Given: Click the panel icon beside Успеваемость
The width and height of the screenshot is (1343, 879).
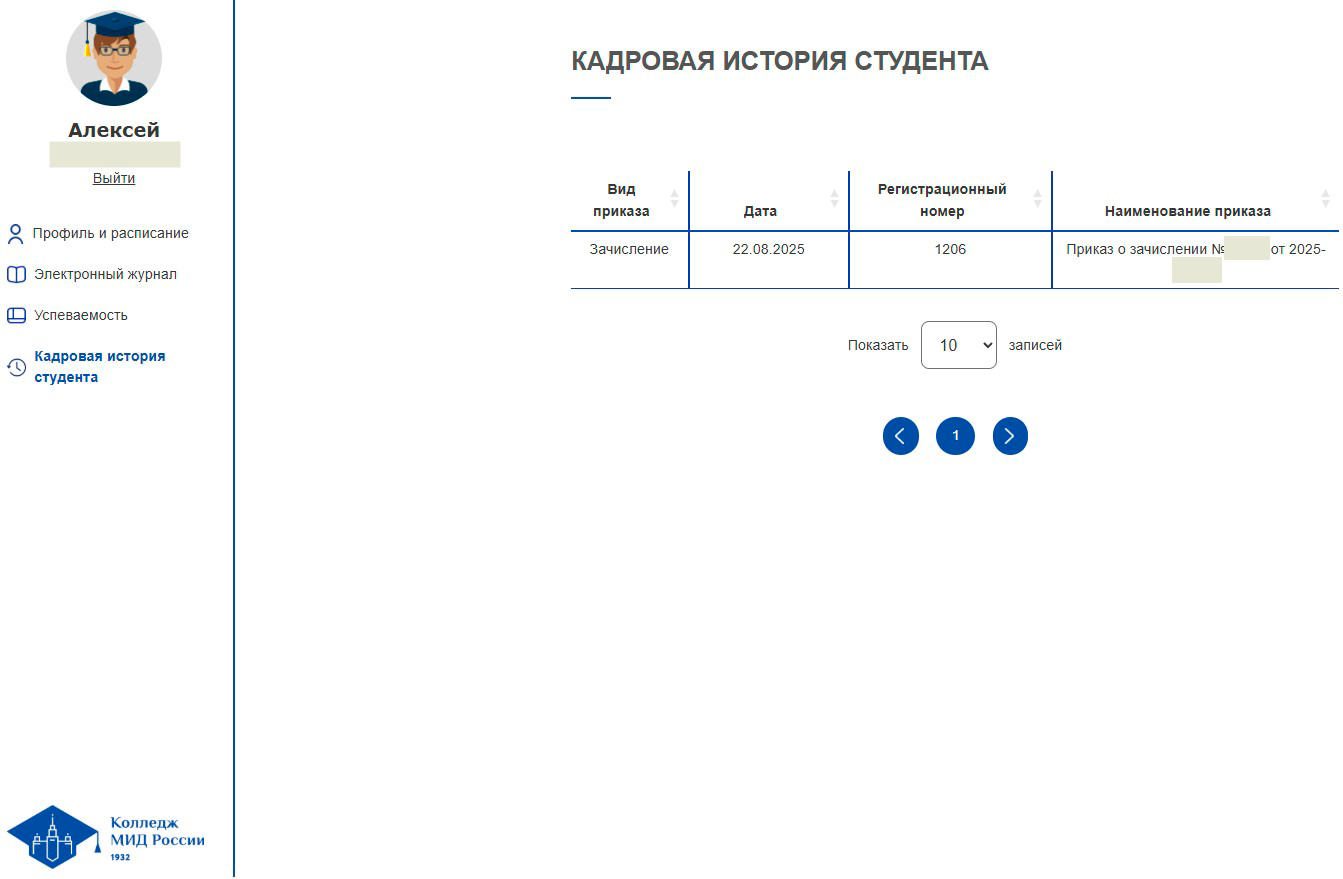Looking at the screenshot, I should [16, 315].
